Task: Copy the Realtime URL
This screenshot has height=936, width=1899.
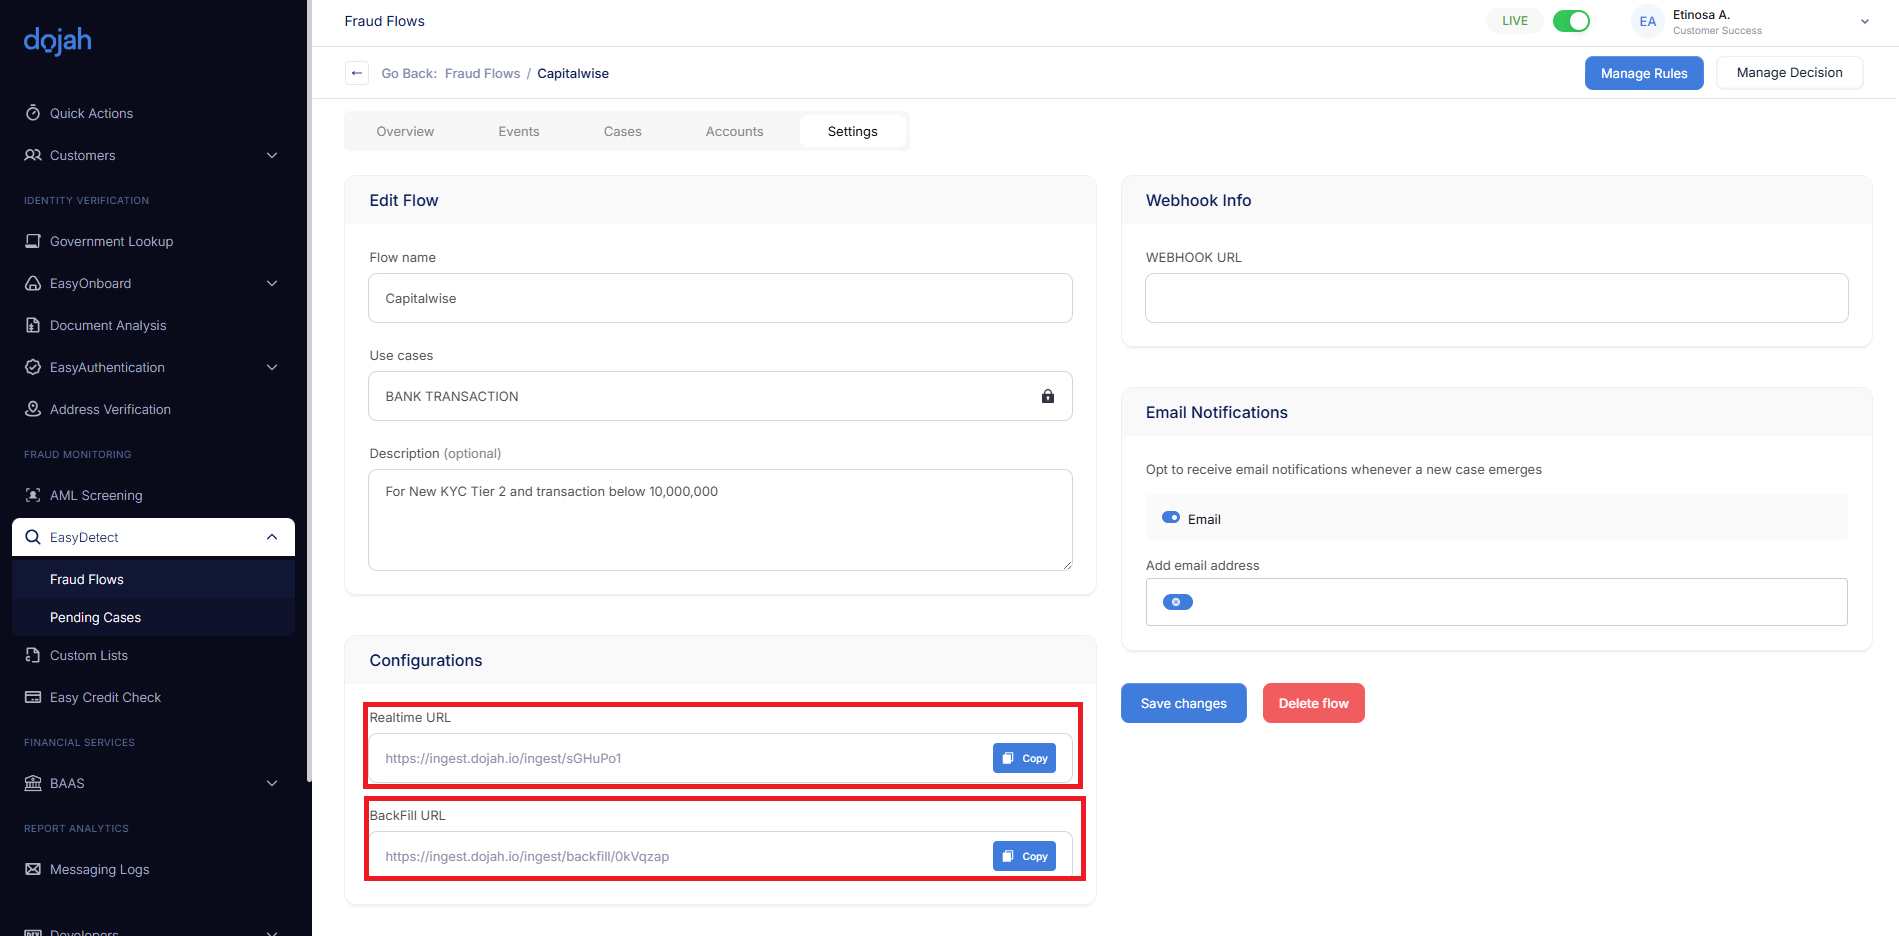Action: coord(1024,758)
